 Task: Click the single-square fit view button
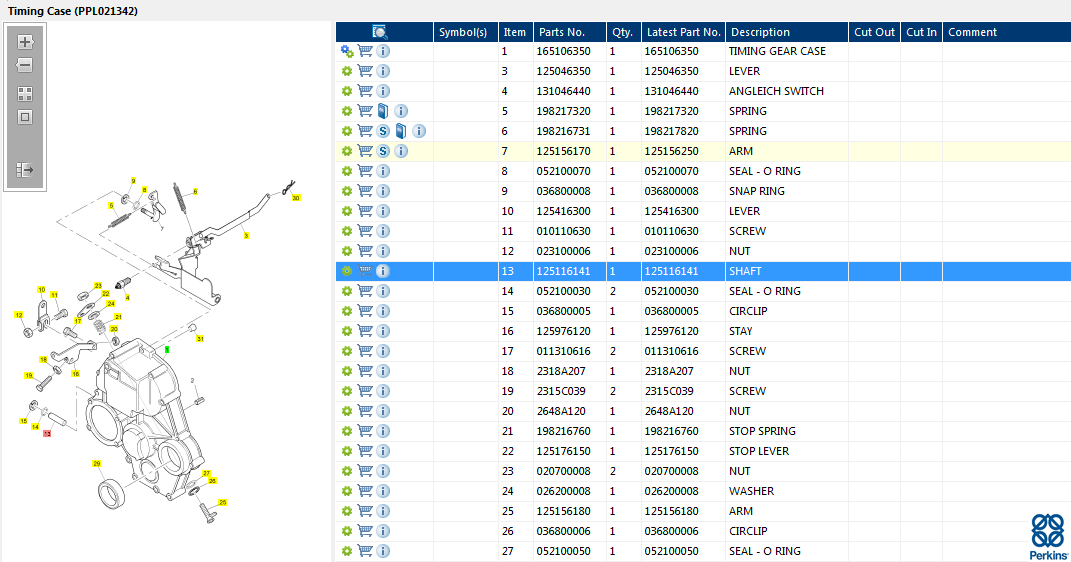25,117
